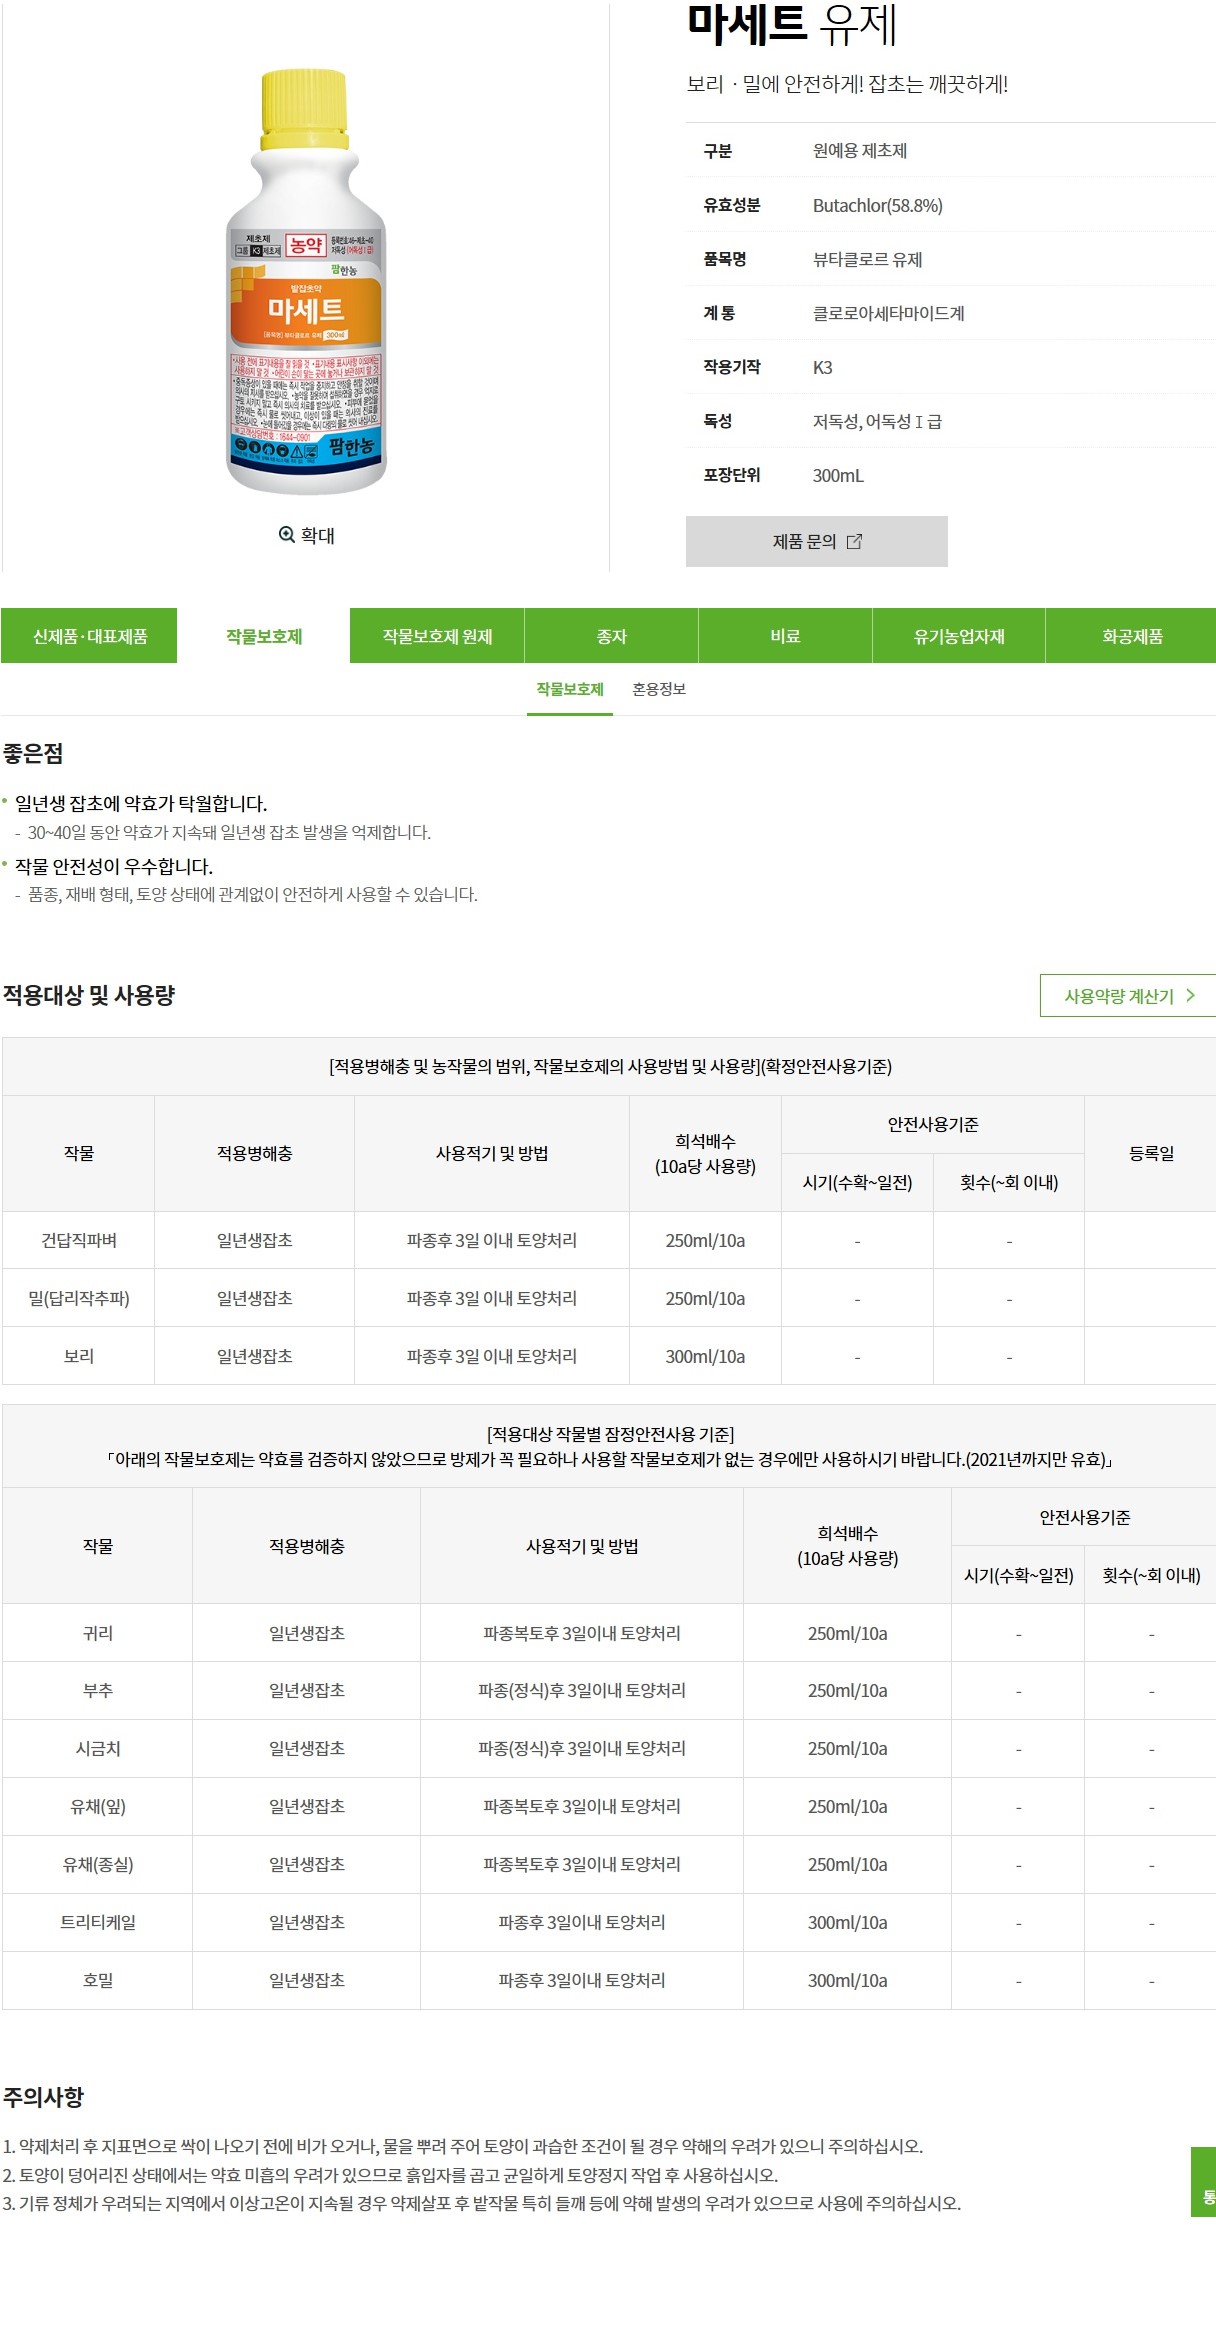Switch to the 작물보호제 원제 tab
The image size is (1216, 2343).
(437, 636)
